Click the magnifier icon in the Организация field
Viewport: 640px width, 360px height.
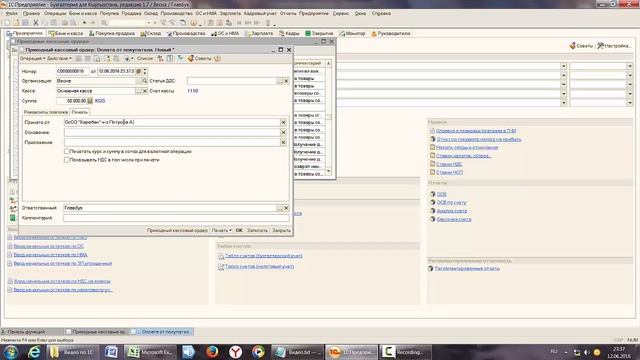coord(144,81)
